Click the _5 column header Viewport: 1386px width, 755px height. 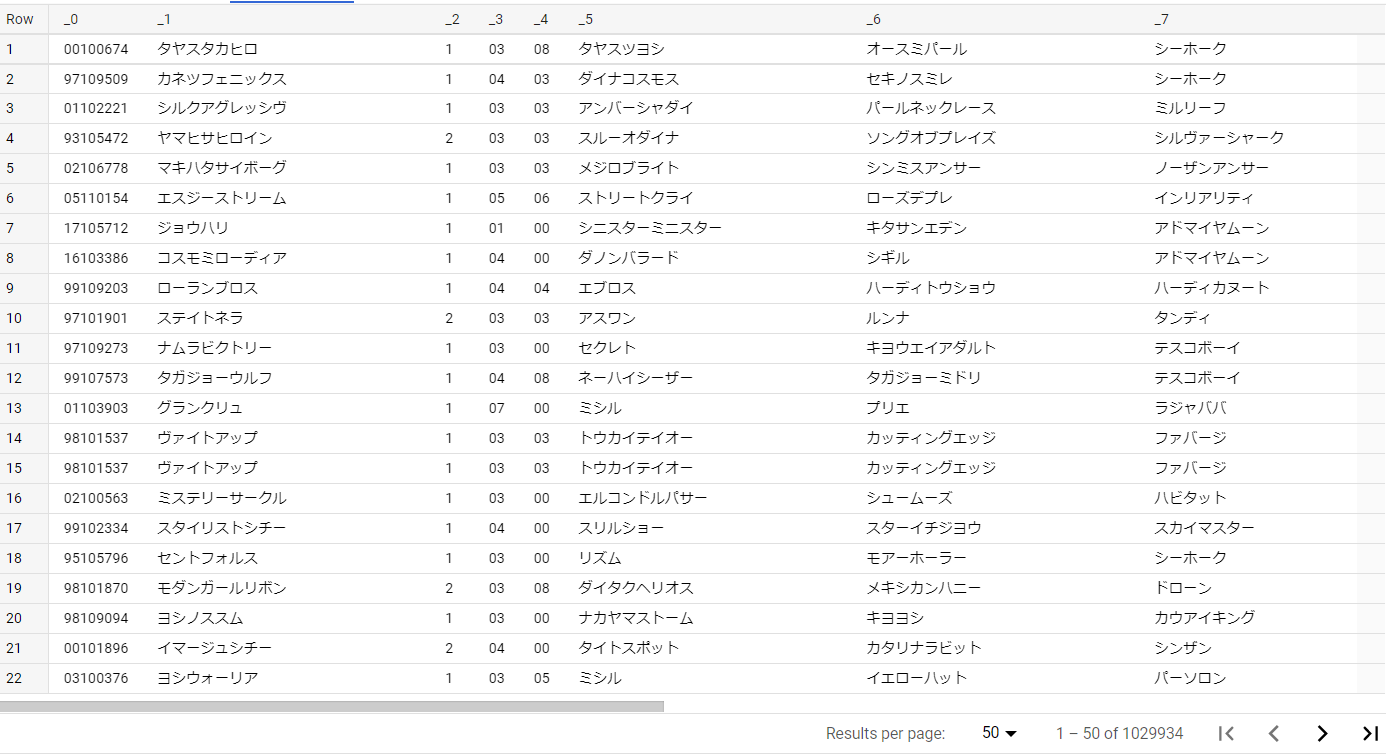click(x=586, y=19)
